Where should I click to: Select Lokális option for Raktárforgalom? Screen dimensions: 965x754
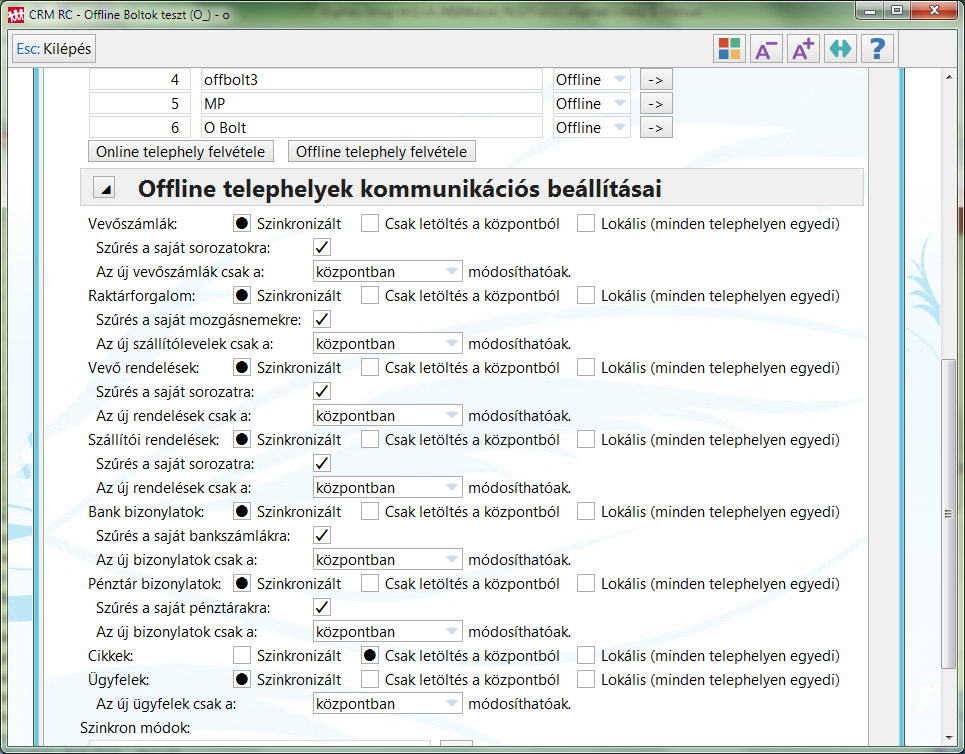(586, 295)
